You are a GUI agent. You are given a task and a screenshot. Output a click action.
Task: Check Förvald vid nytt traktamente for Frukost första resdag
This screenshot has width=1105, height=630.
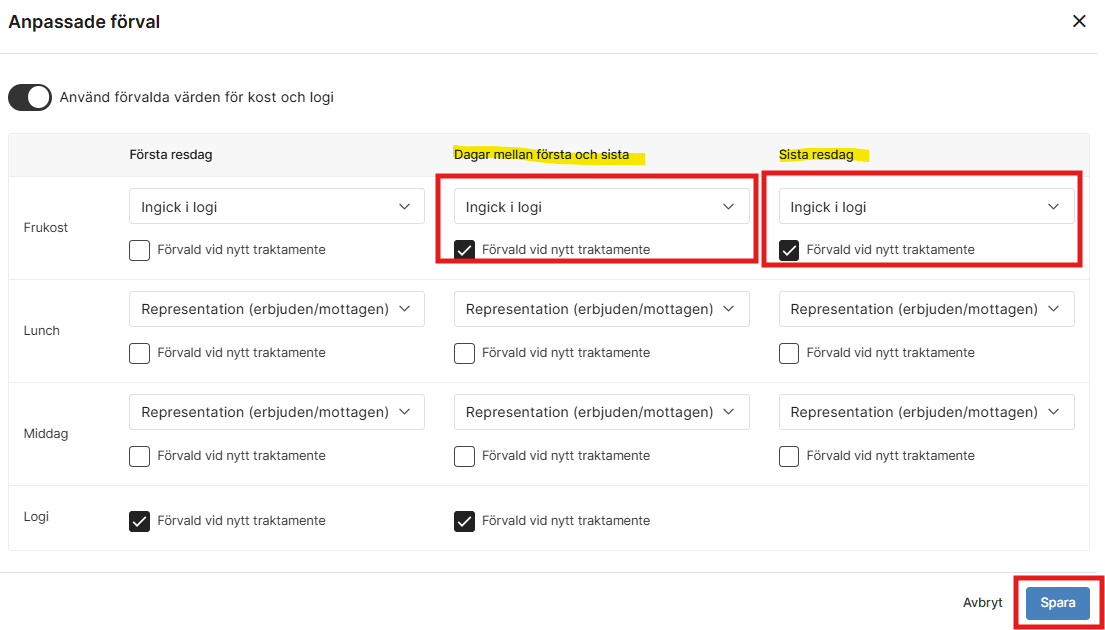(139, 250)
